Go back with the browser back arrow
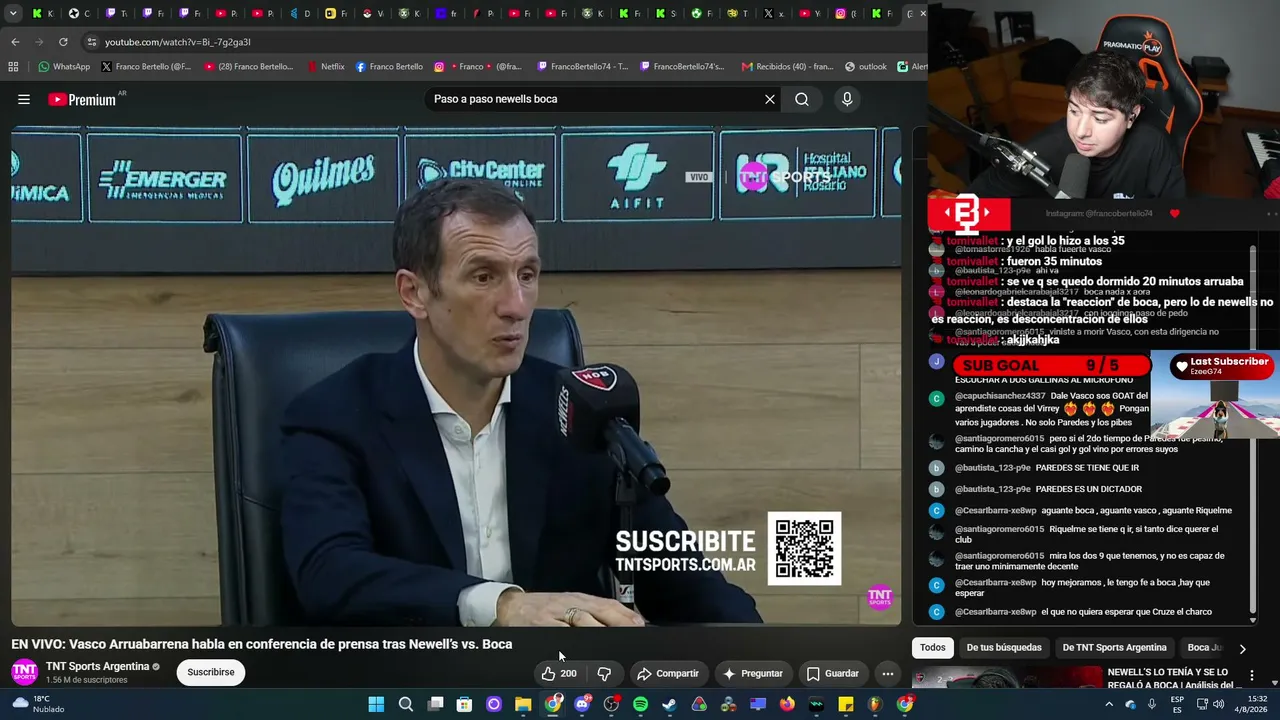1280x720 pixels. point(15,42)
